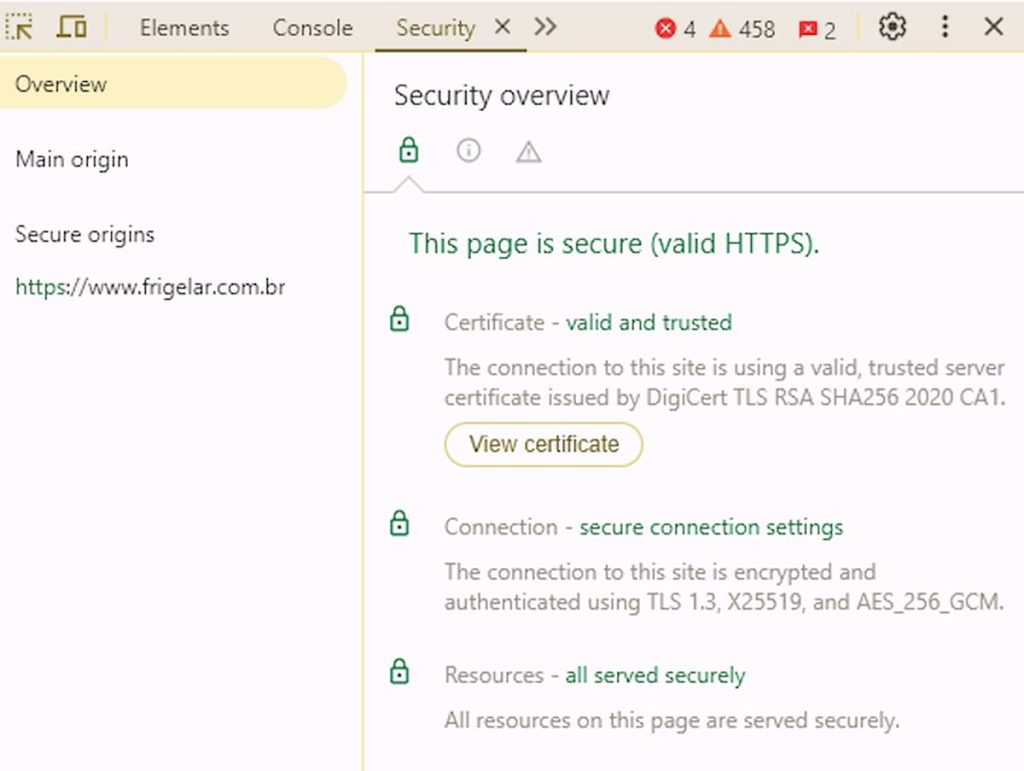
Task: Click the lock icon beside Resources
Action: click(x=399, y=672)
